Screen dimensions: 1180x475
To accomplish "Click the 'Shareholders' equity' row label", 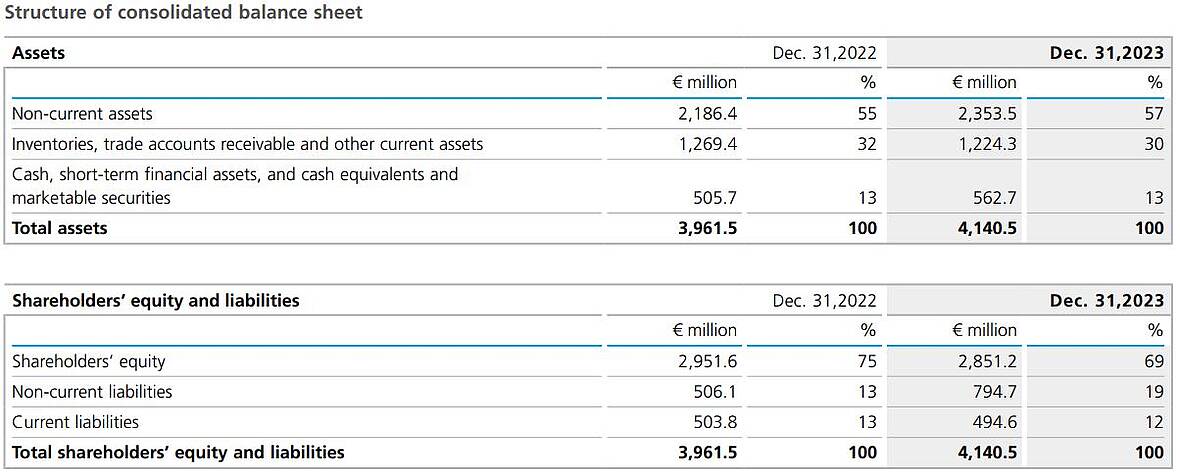I will [x=88, y=361].
